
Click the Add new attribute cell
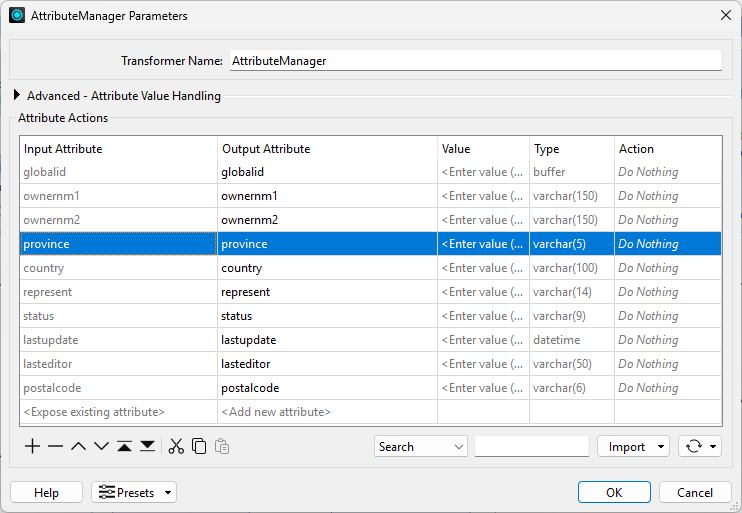(x=326, y=412)
